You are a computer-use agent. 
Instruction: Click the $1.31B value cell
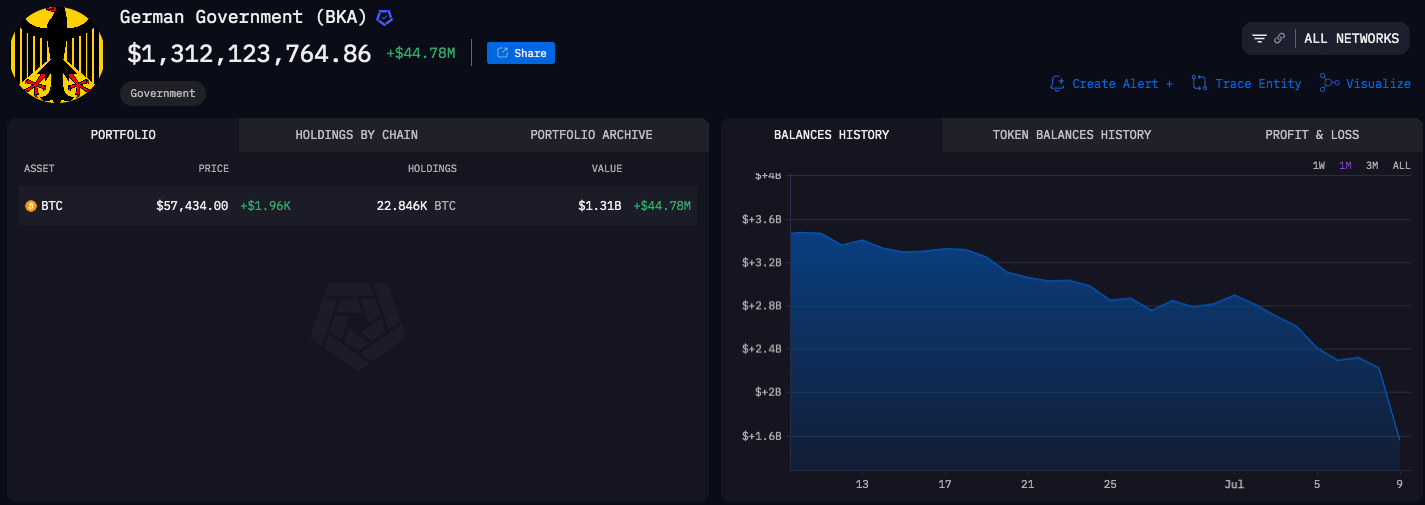[x=600, y=206]
